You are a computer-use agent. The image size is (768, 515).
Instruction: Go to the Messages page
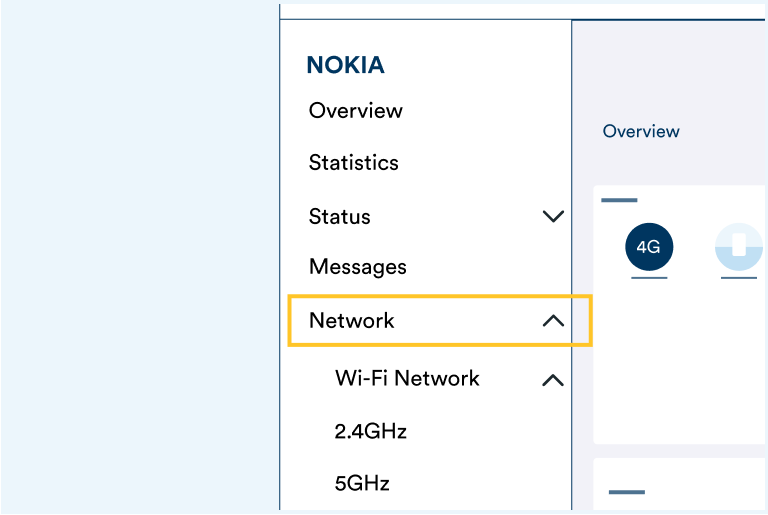pos(357,267)
